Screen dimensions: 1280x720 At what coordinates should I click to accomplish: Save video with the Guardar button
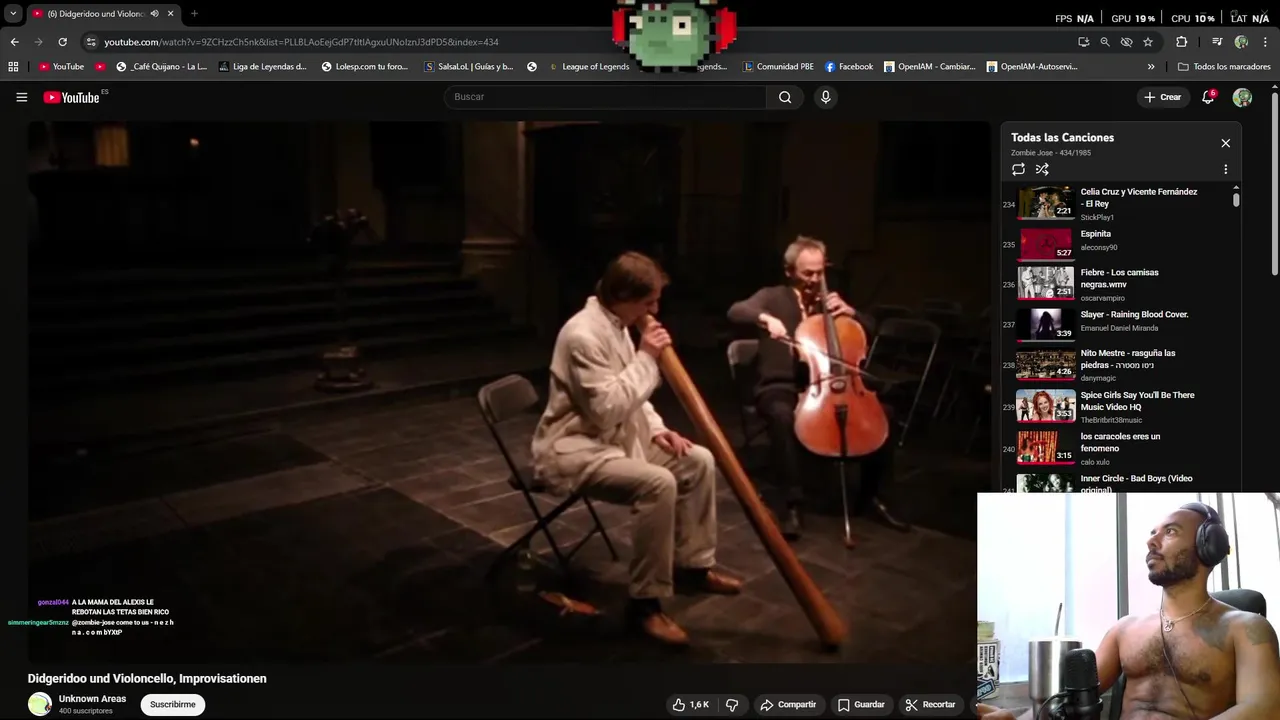click(x=861, y=705)
